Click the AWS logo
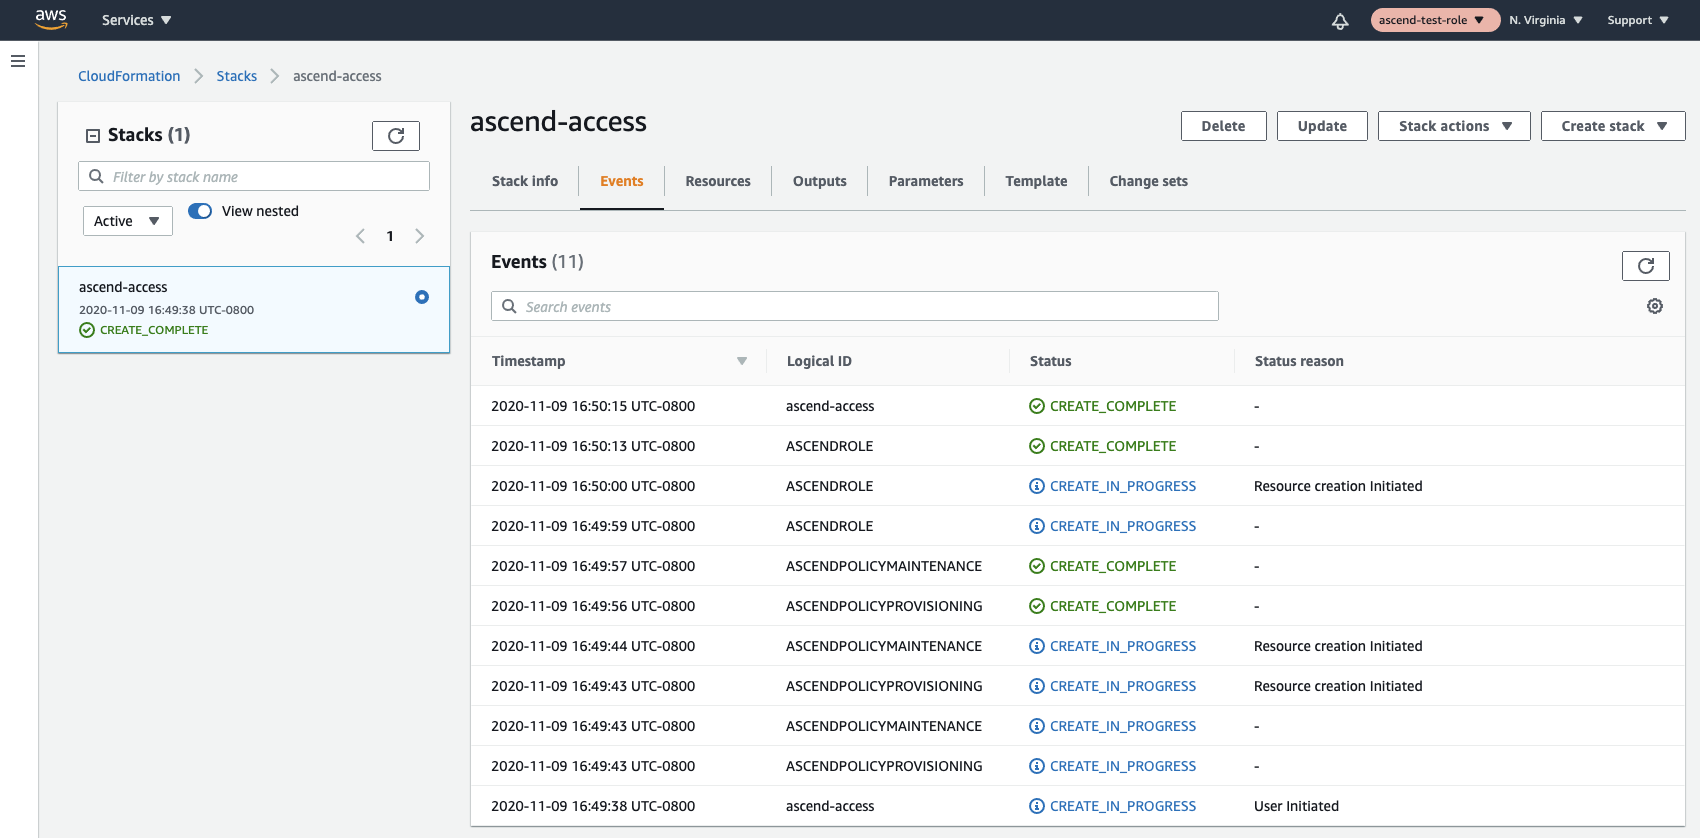1700x838 pixels. [x=51, y=19]
